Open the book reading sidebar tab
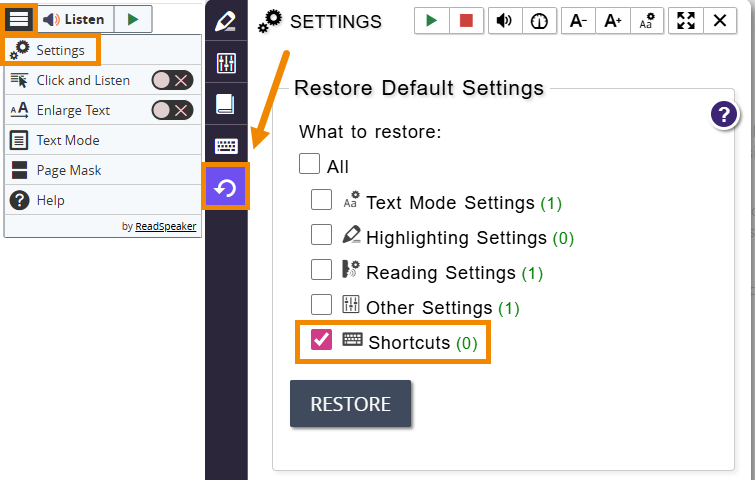 click(226, 105)
